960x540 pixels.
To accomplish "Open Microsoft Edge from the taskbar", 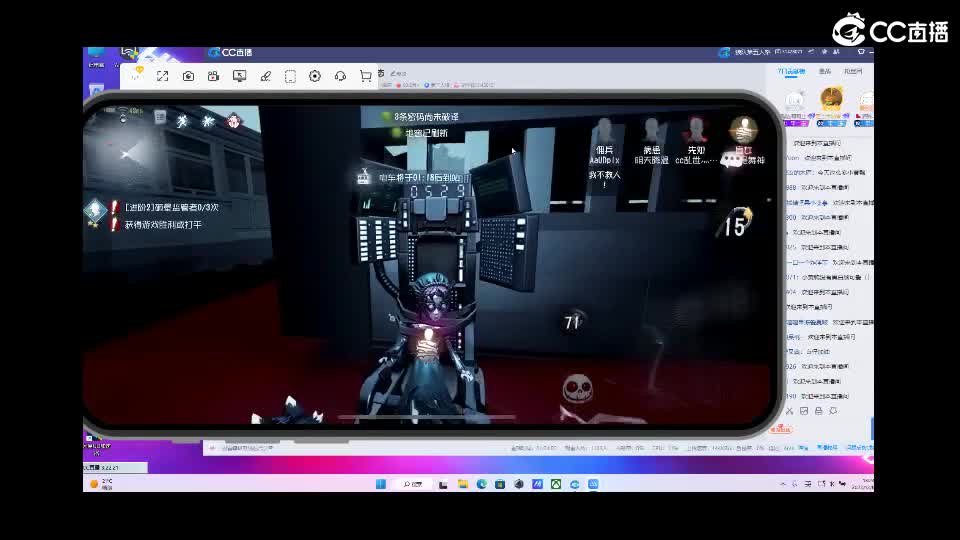I will tap(482, 484).
